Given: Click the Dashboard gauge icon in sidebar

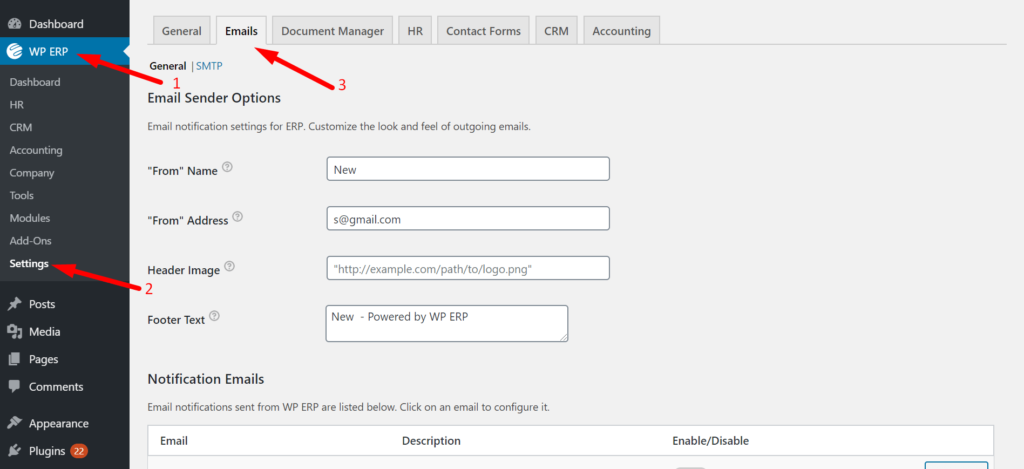Looking at the screenshot, I should 15,23.
